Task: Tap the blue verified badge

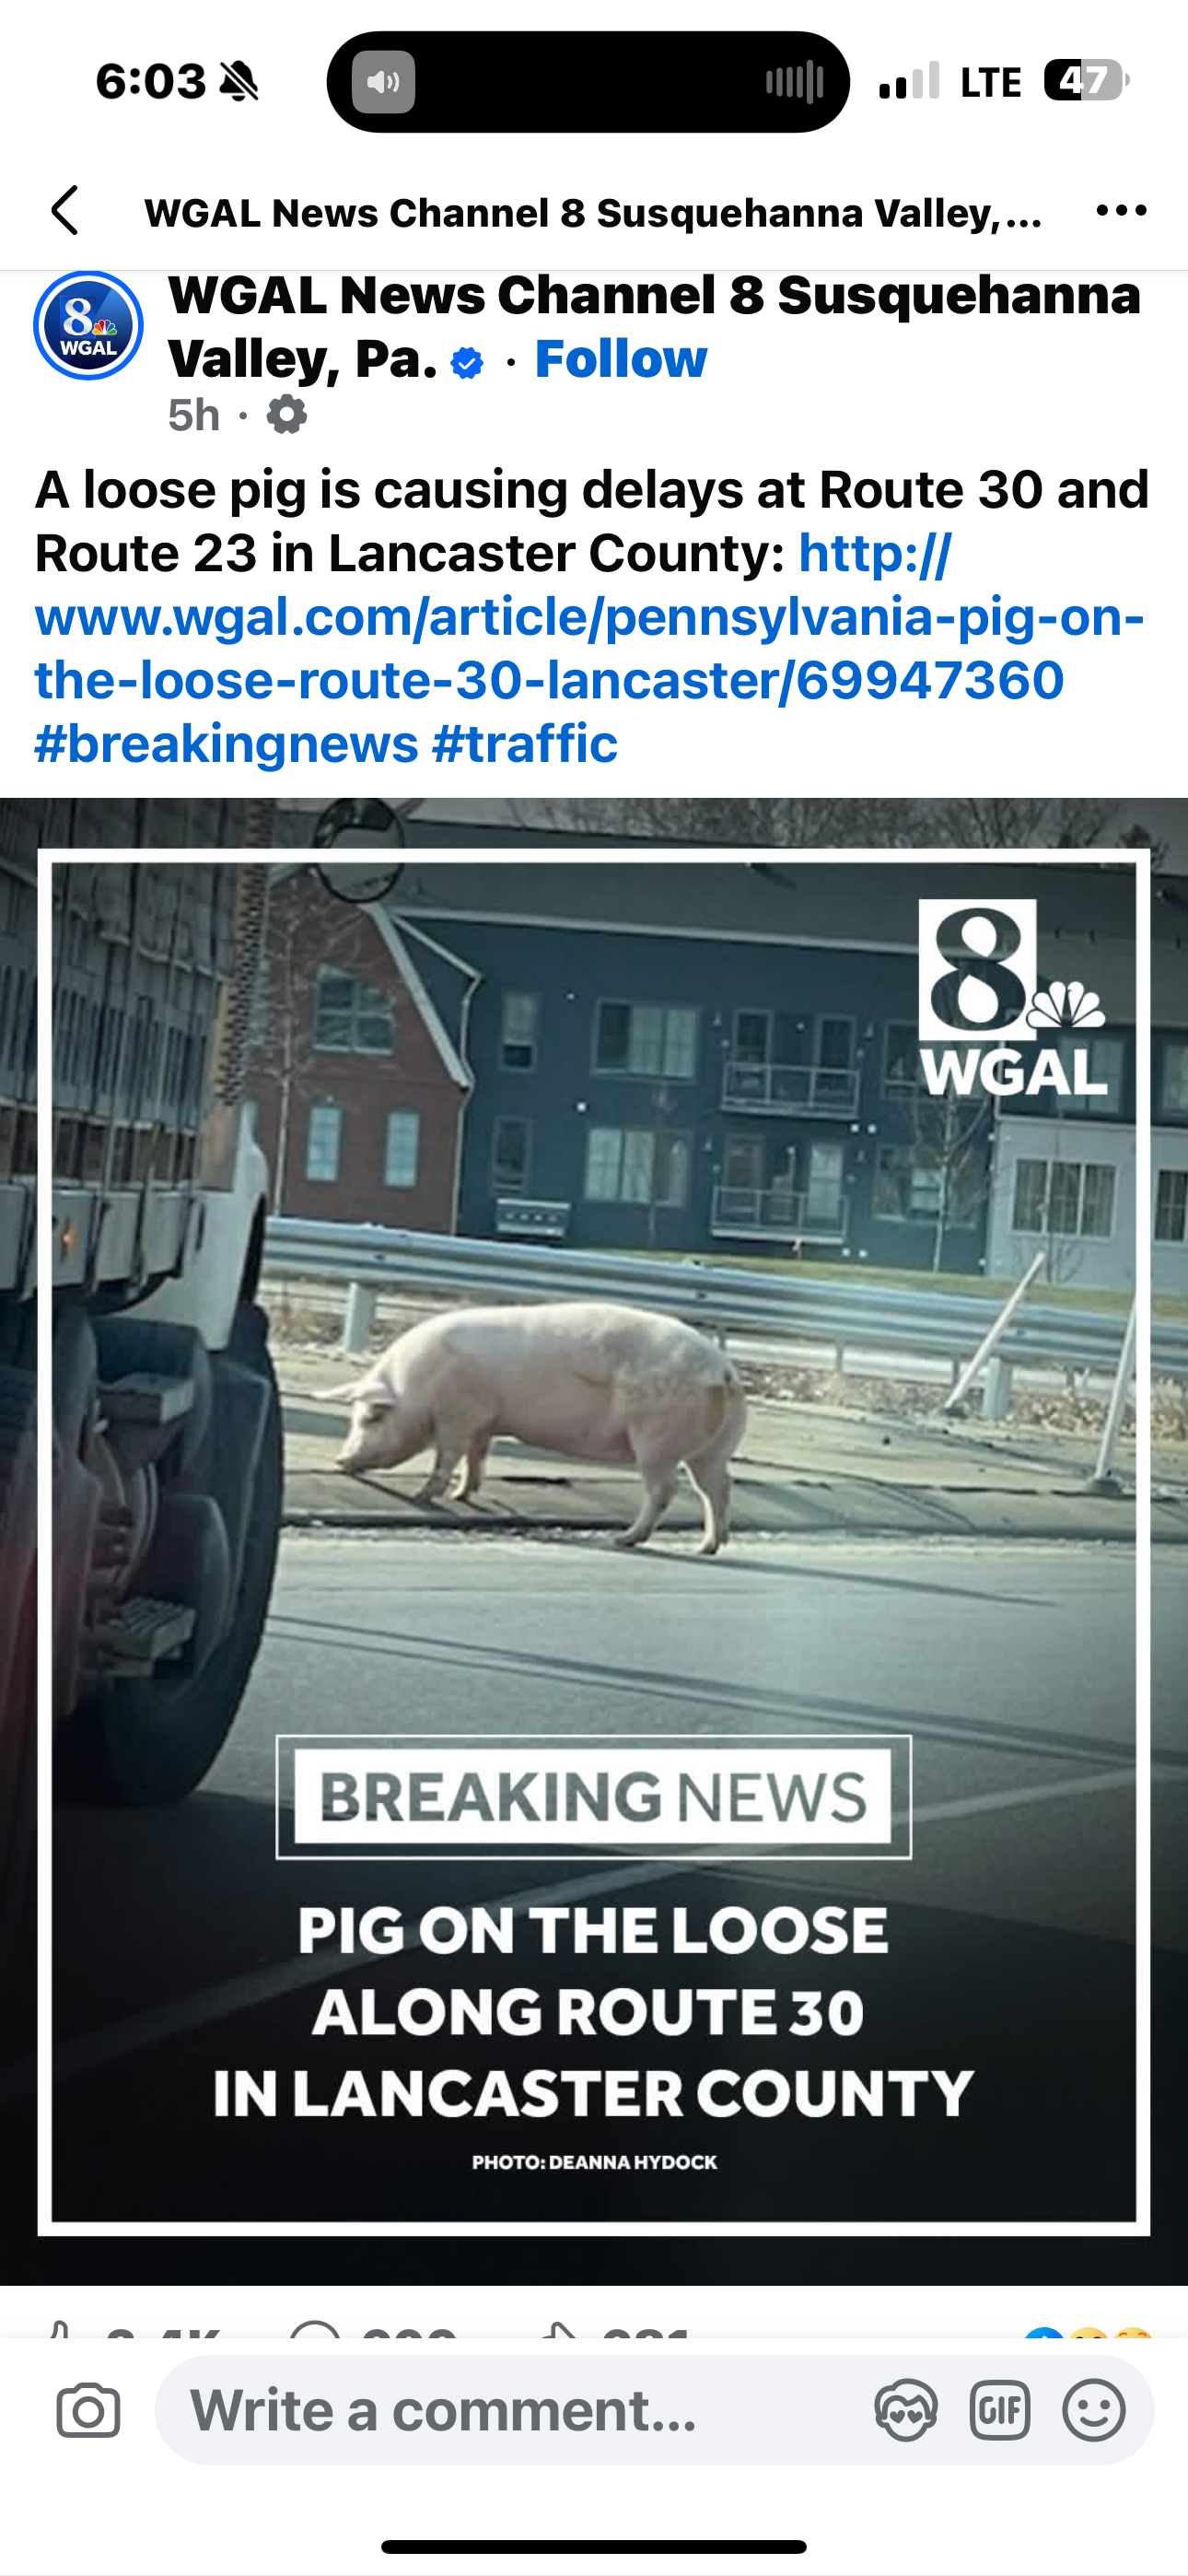Action: (467, 362)
